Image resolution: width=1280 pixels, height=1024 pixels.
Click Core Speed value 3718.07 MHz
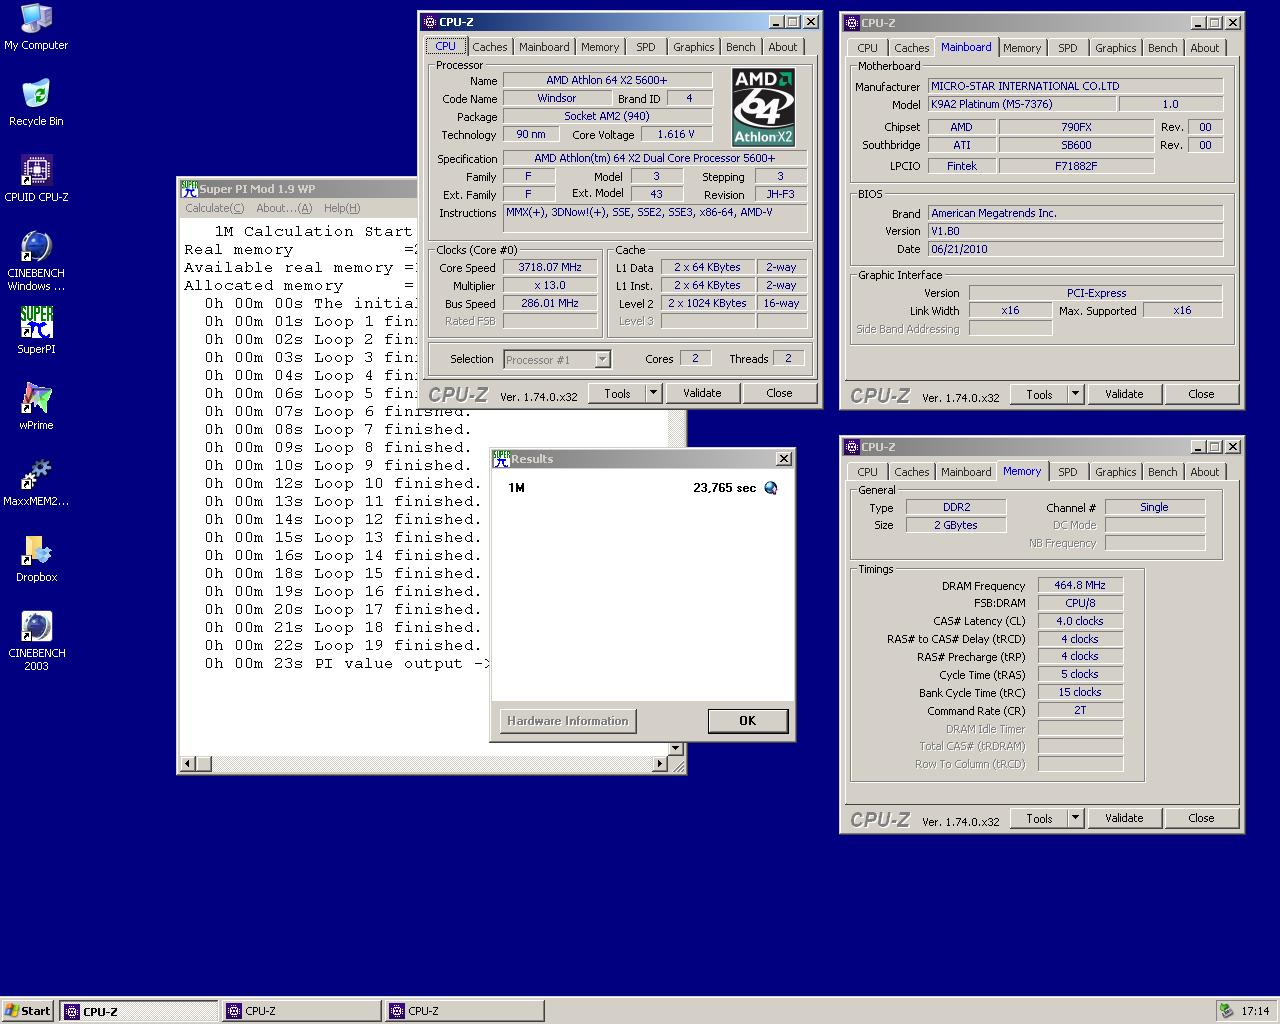pyautogui.click(x=550, y=267)
